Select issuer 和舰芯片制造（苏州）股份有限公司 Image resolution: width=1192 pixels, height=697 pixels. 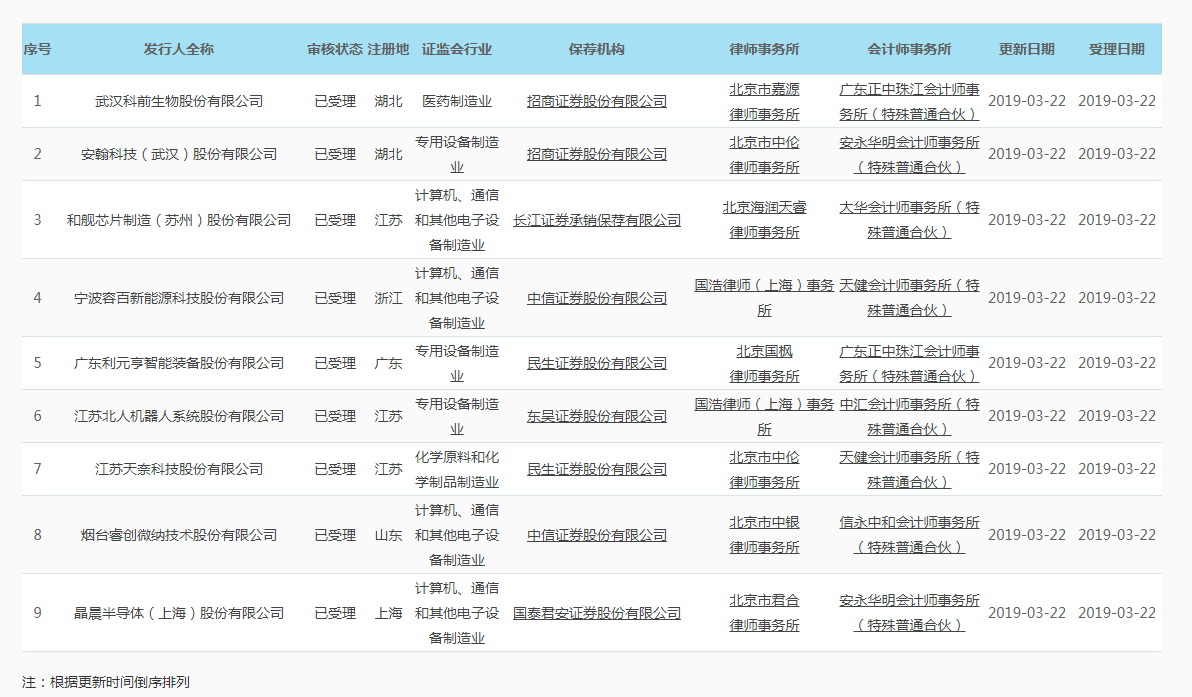(179, 220)
